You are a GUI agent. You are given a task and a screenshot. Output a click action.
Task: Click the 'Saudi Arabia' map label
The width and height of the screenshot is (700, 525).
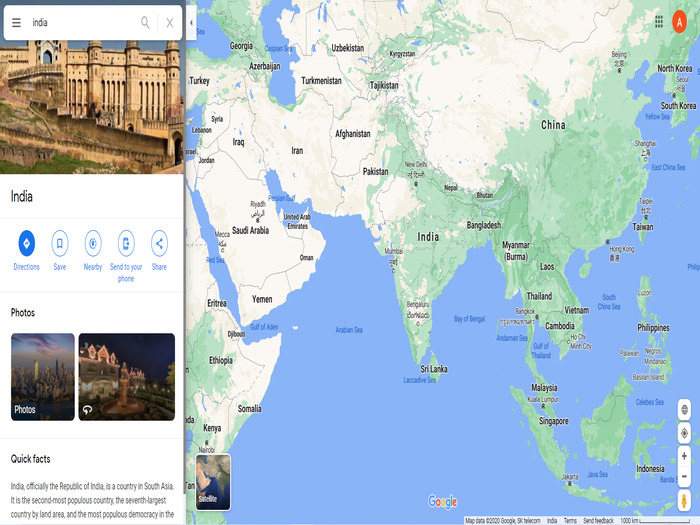point(250,230)
